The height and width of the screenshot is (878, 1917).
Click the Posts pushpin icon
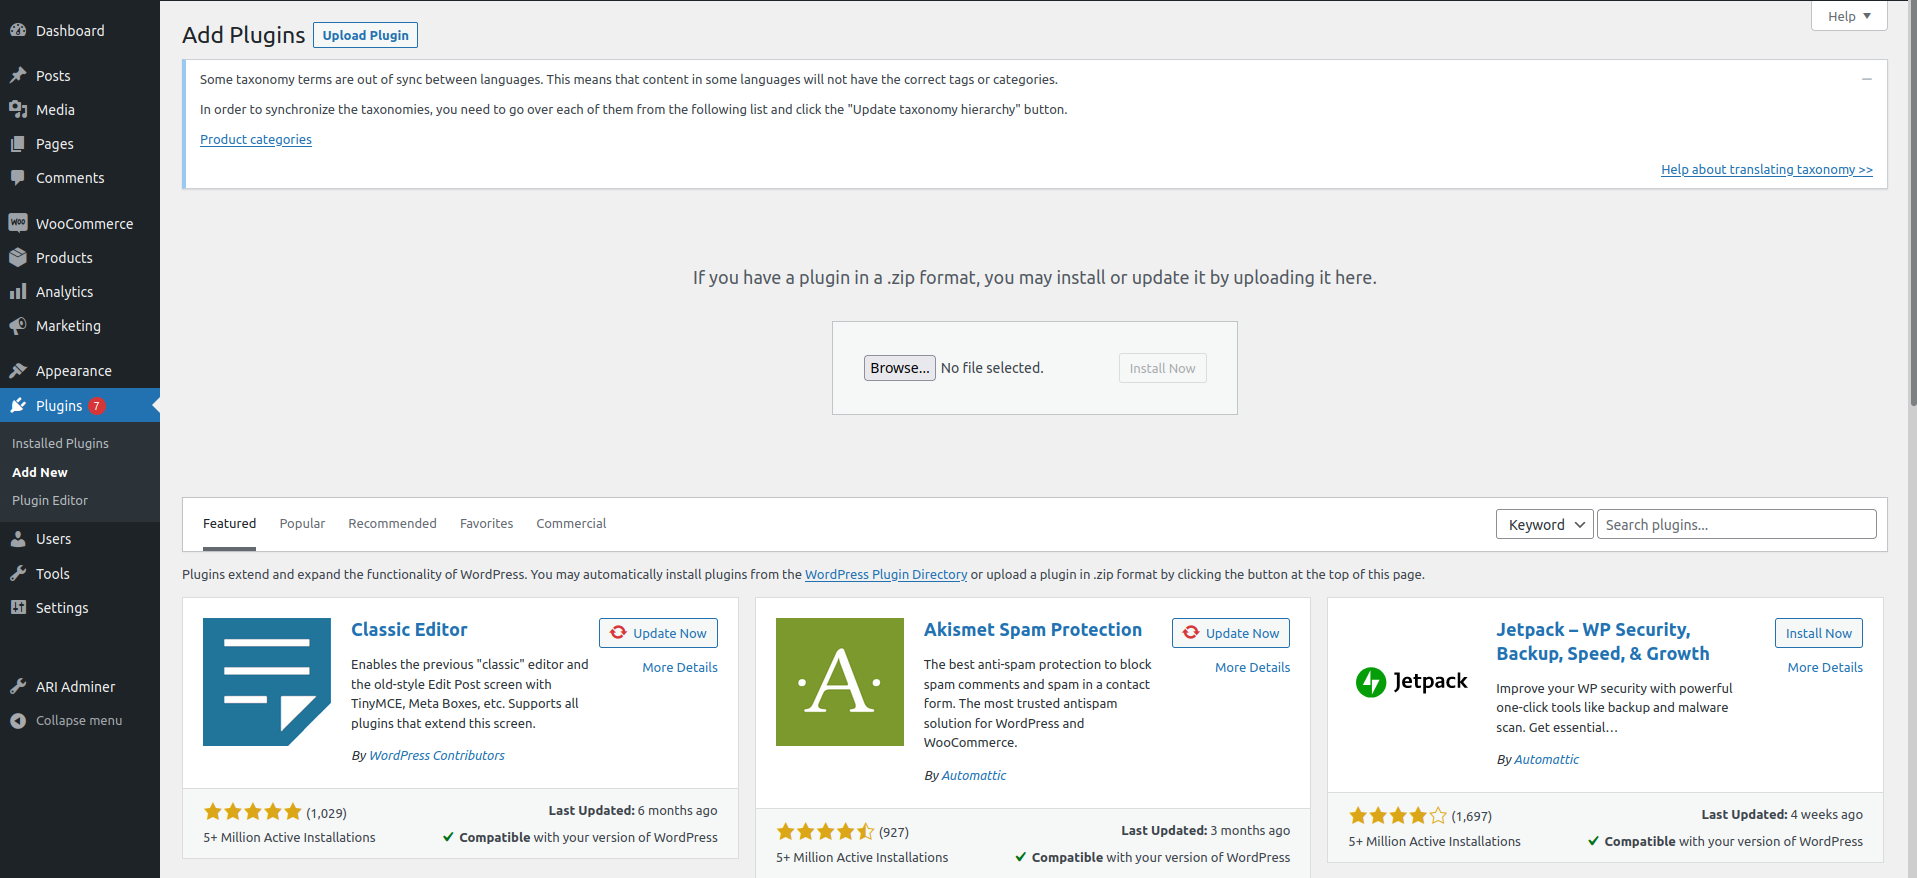18,76
